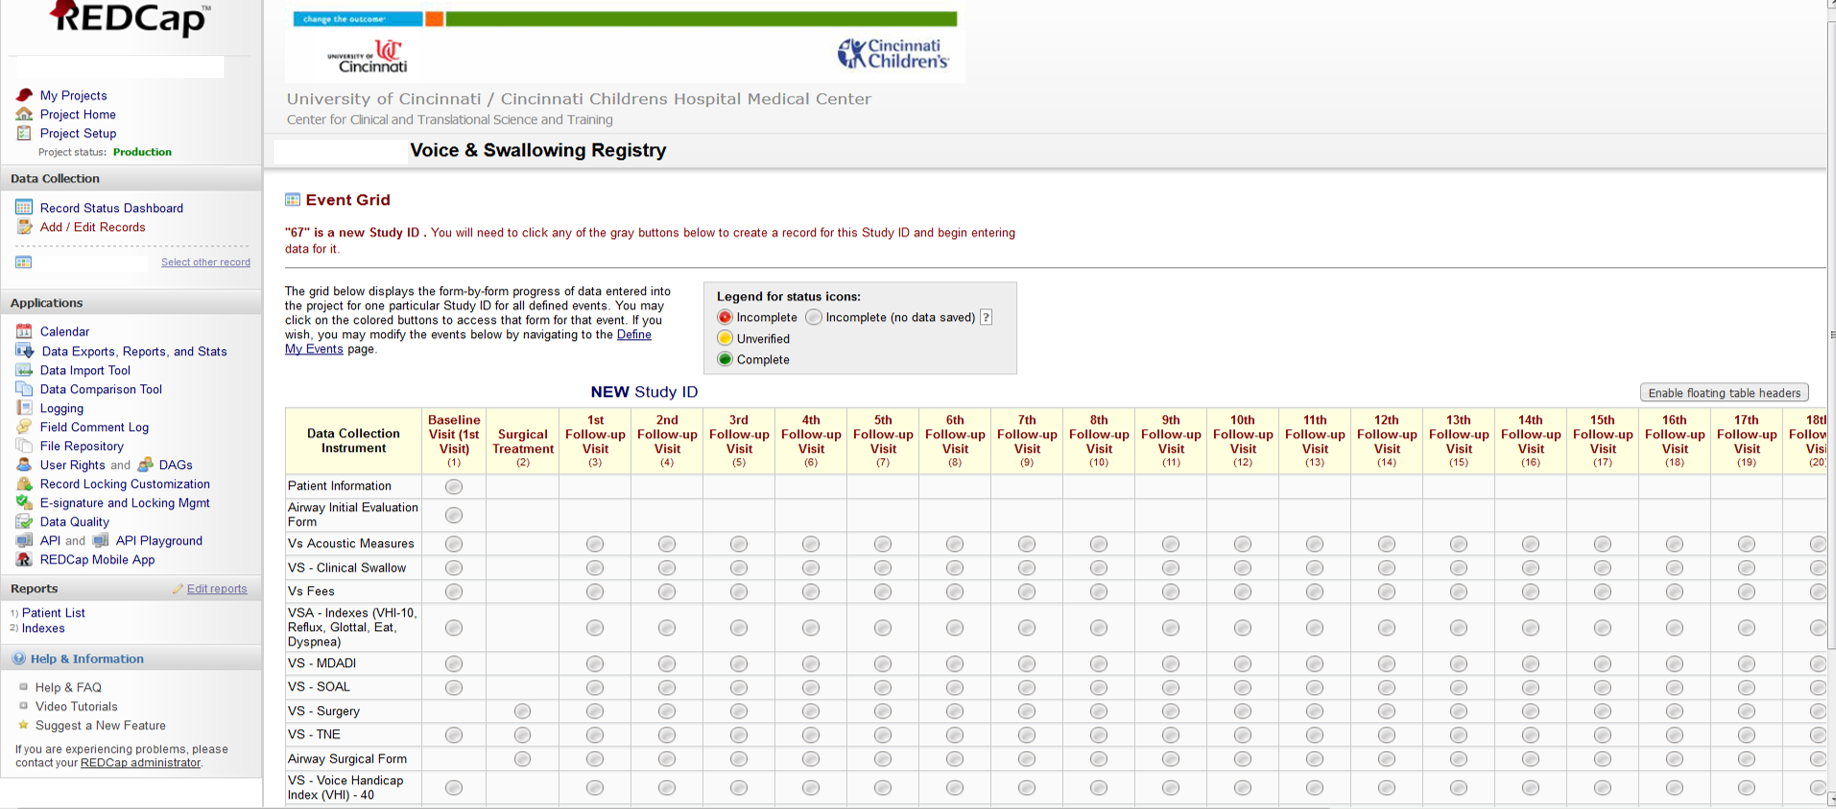Click the Logging icon in sidebar
Screen dimensions: 1836x809
pyautogui.click(x=24, y=408)
